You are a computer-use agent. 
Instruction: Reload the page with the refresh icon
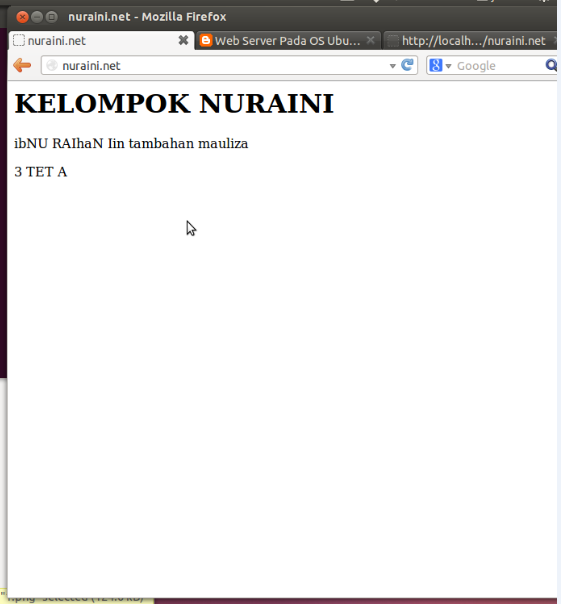(x=407, y=65)
